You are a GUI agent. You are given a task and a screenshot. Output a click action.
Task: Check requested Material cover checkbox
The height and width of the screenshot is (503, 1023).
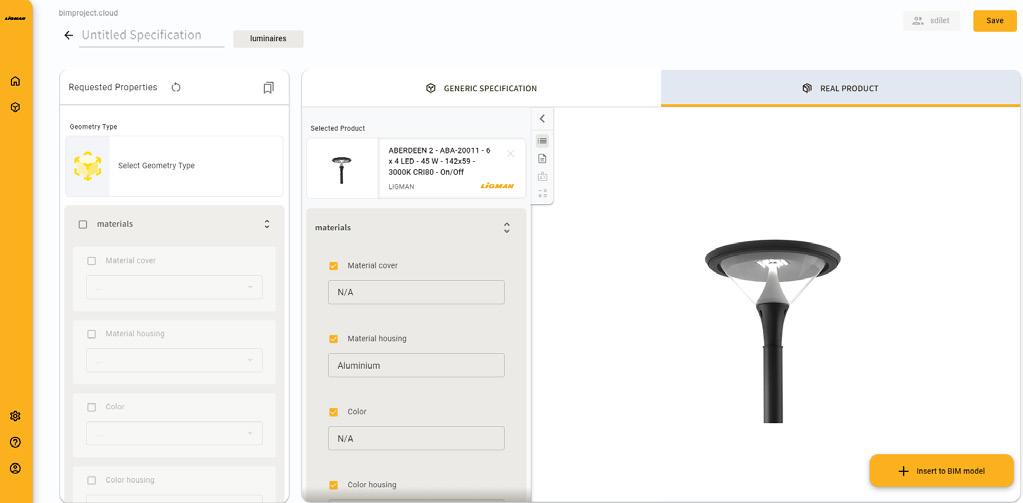(91, 261)
